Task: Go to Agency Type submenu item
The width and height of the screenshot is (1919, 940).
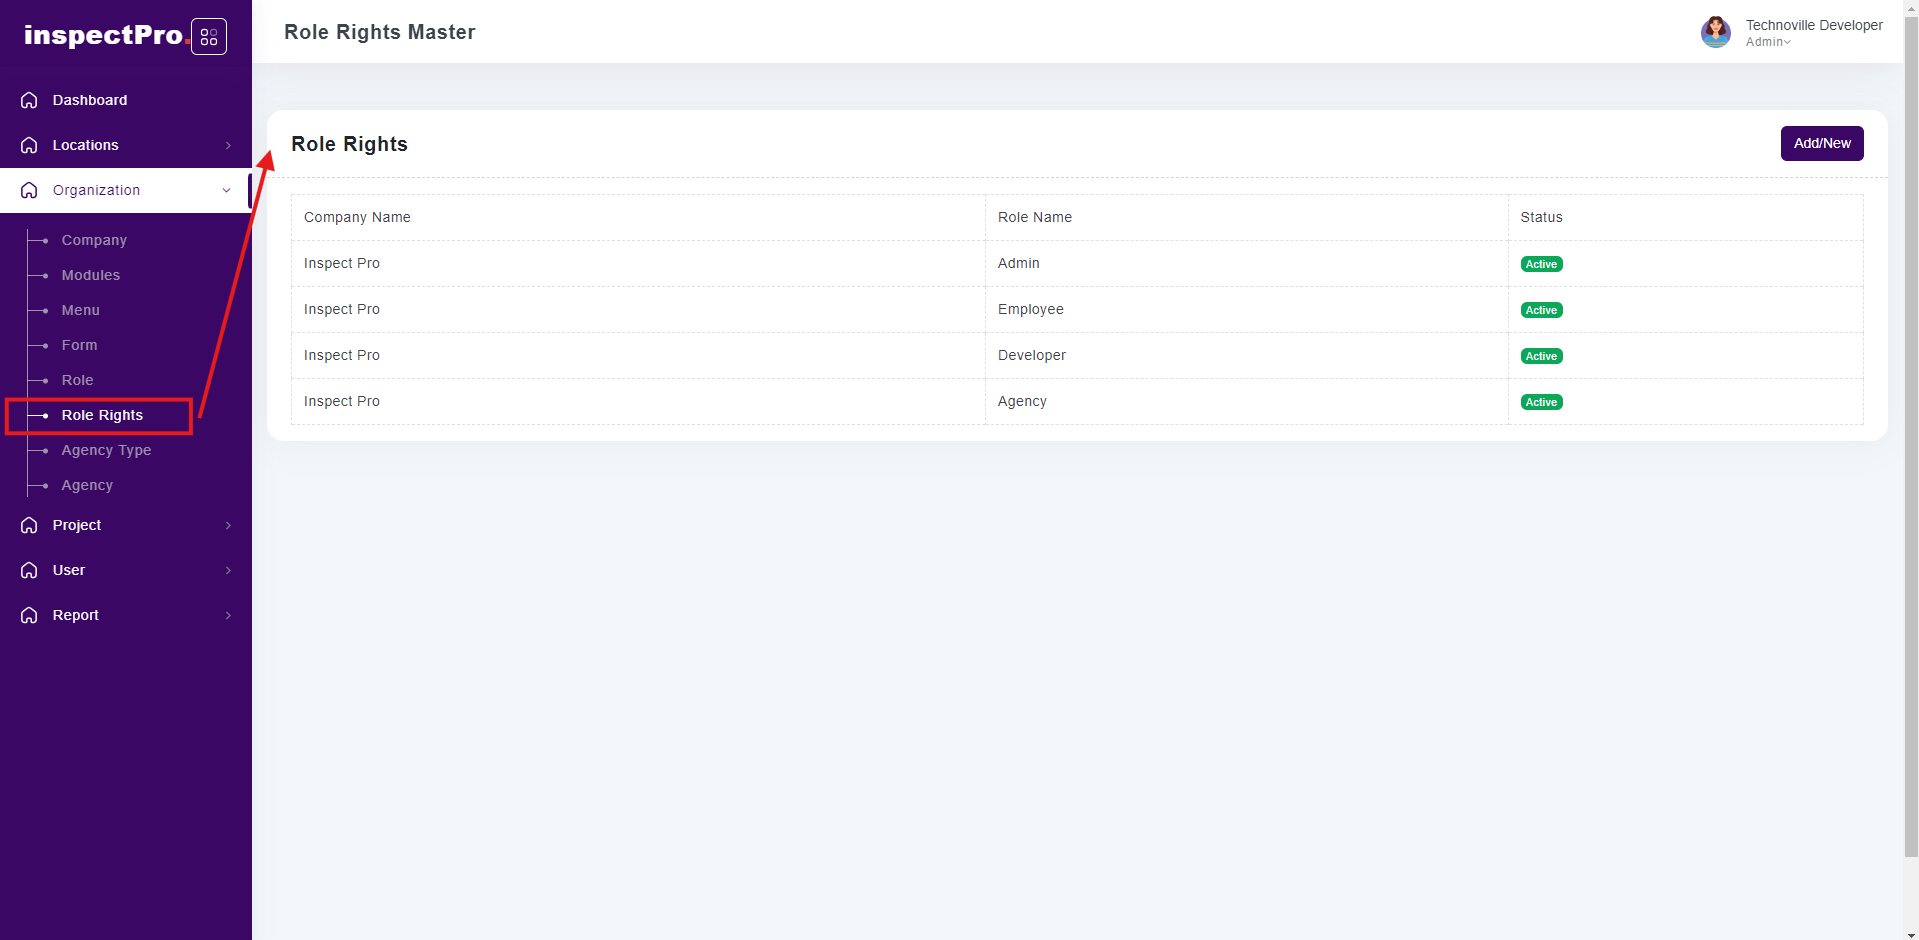Action: pyautogui.click(x=106, y=450)
